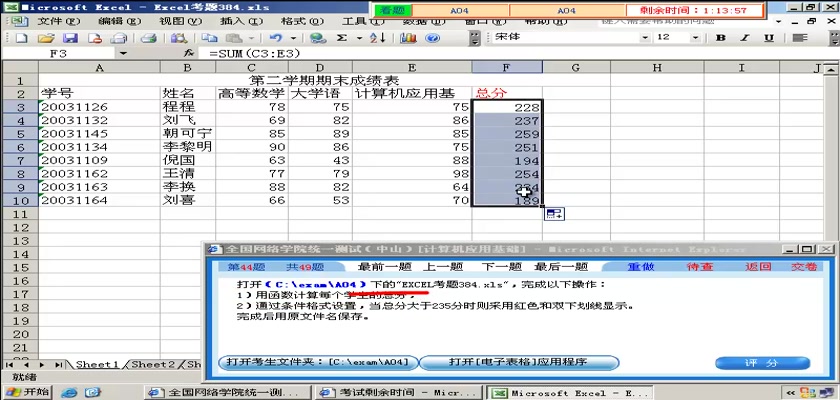This screenshot has height=400, width=840.
Task: Apply bold formatting with B
Action: [721, 37]
